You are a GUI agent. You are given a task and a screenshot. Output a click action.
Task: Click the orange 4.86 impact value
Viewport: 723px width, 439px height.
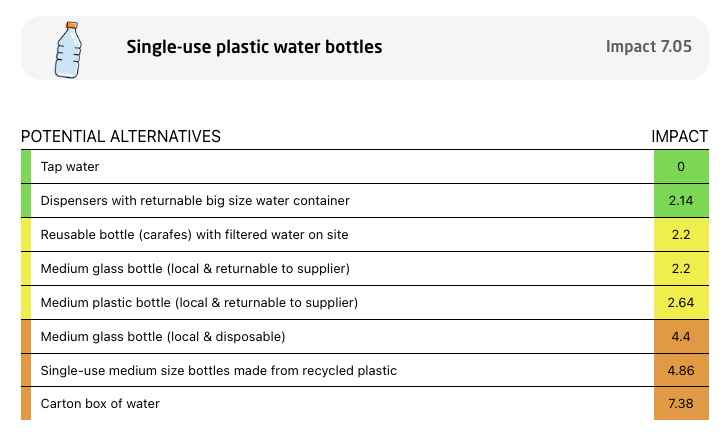[x=681, y=370]
